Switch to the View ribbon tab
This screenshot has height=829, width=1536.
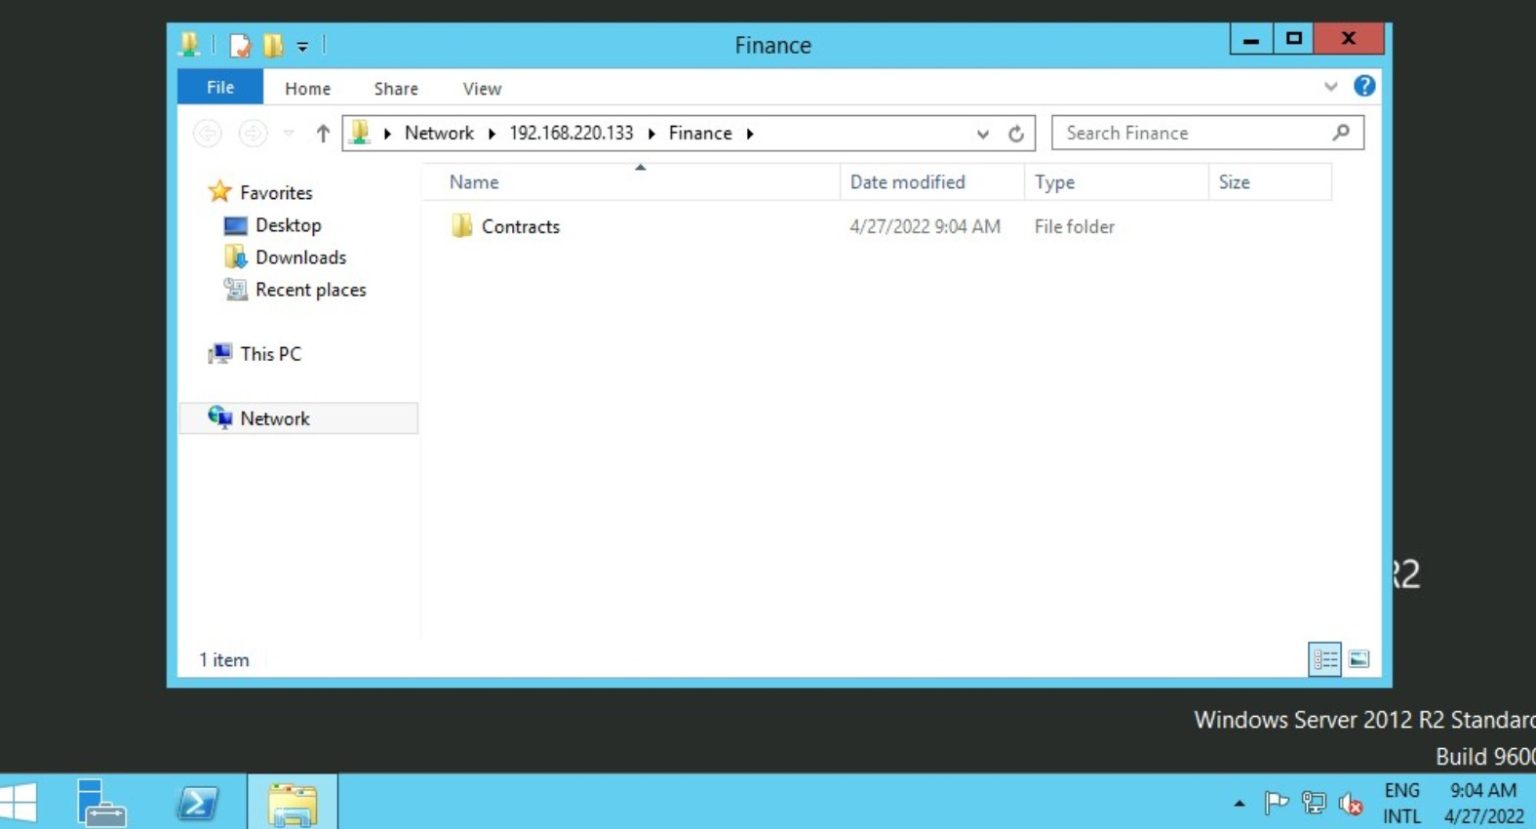pos(481,89)
